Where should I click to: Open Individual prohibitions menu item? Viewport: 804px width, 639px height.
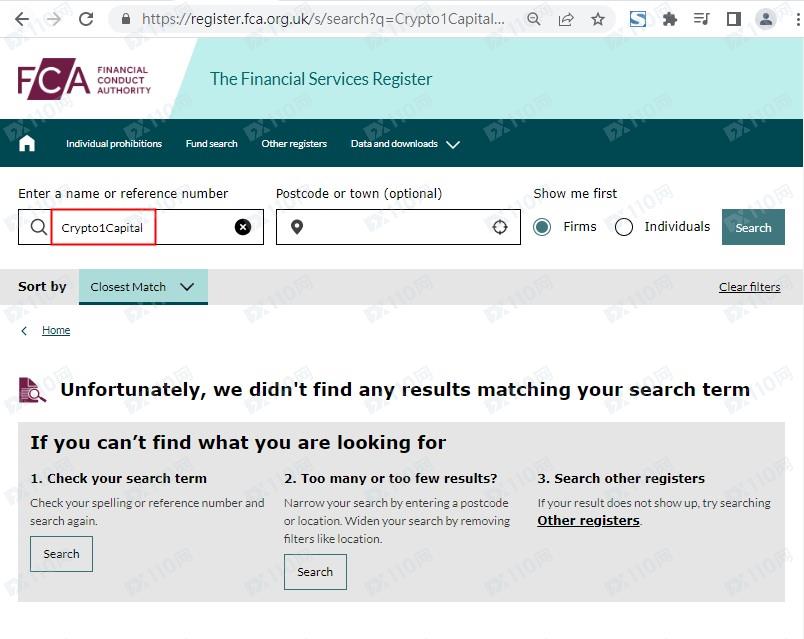[114, 144]
